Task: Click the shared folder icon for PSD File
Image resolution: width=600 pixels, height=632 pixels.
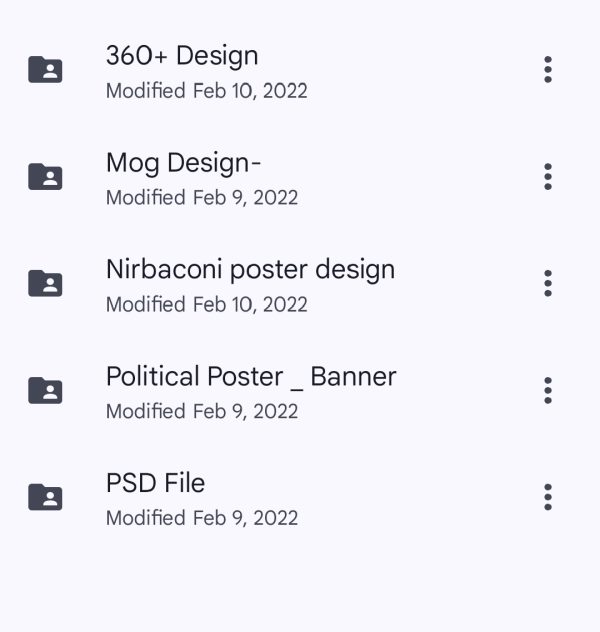Action: 45,497
